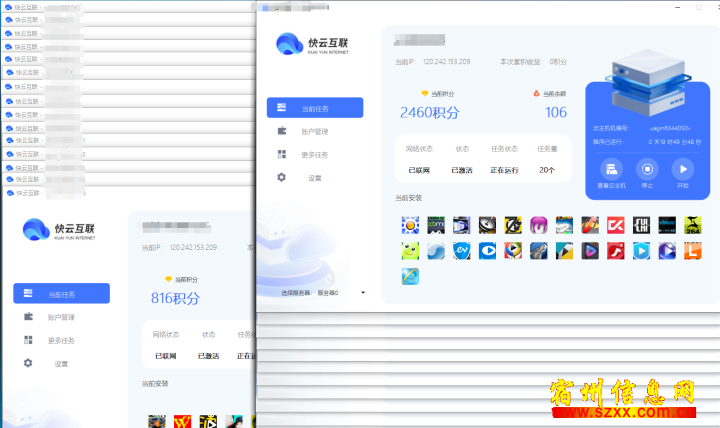Open 更多任务 in the back window sidebar
720x428 pixels.
tap(62, 340)
